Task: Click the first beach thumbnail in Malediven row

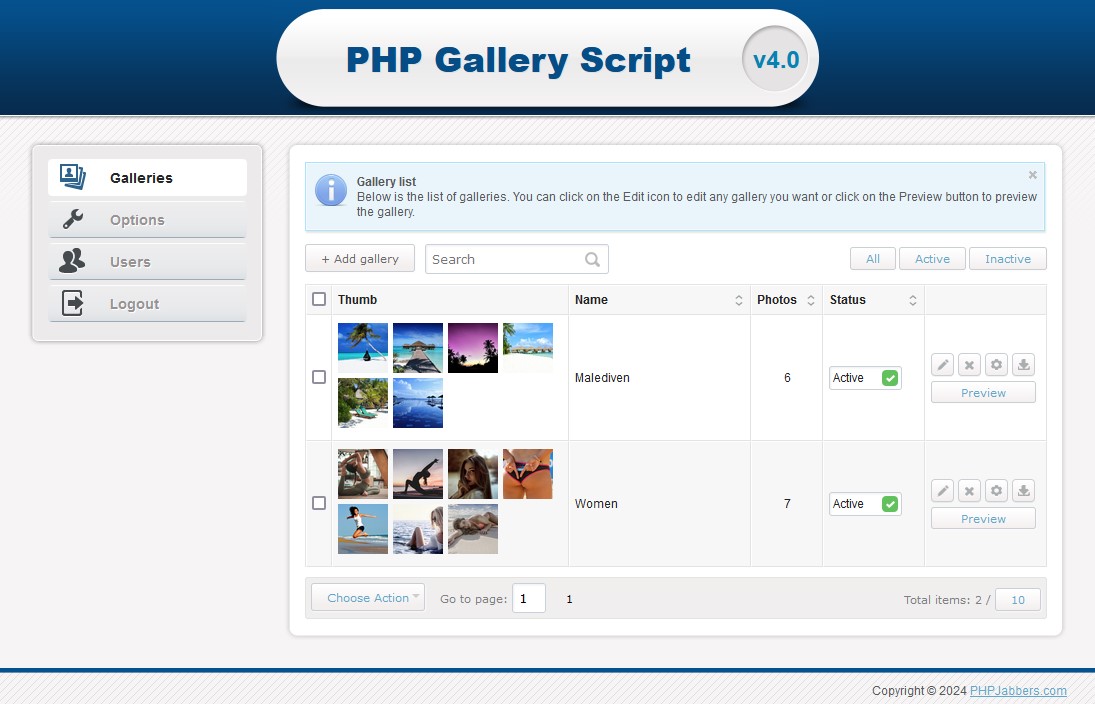Action: [x=363, y=347]
